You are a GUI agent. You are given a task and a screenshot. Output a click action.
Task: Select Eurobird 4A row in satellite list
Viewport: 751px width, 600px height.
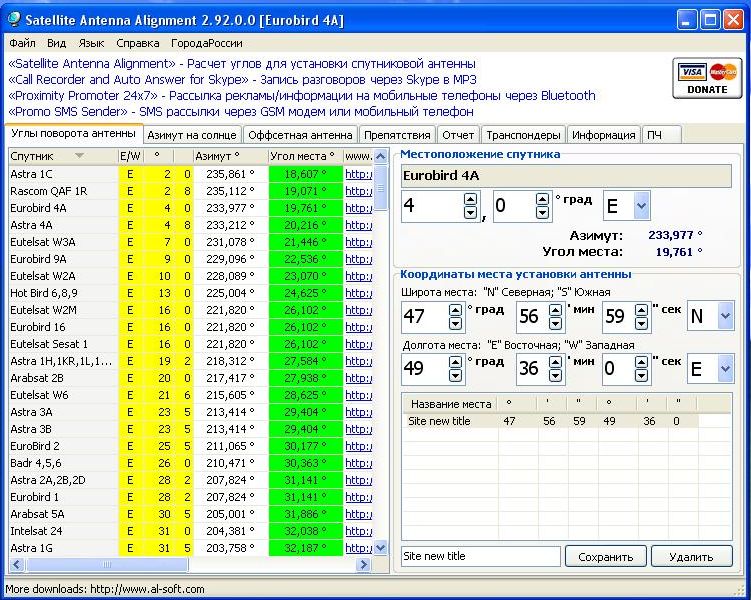pos(190,208)
